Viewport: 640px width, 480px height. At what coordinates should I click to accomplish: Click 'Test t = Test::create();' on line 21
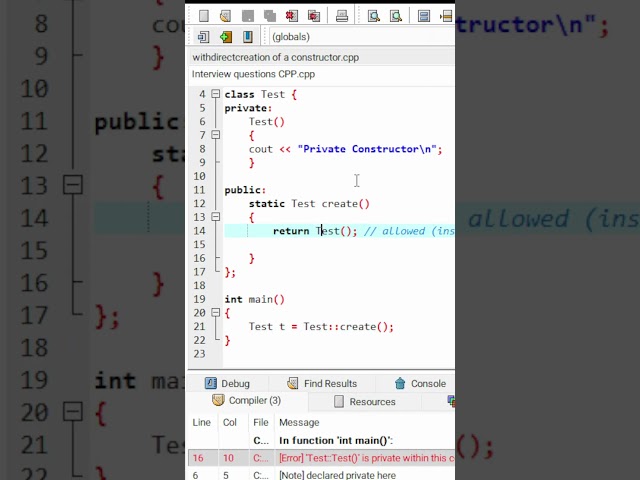pos(321,327)
